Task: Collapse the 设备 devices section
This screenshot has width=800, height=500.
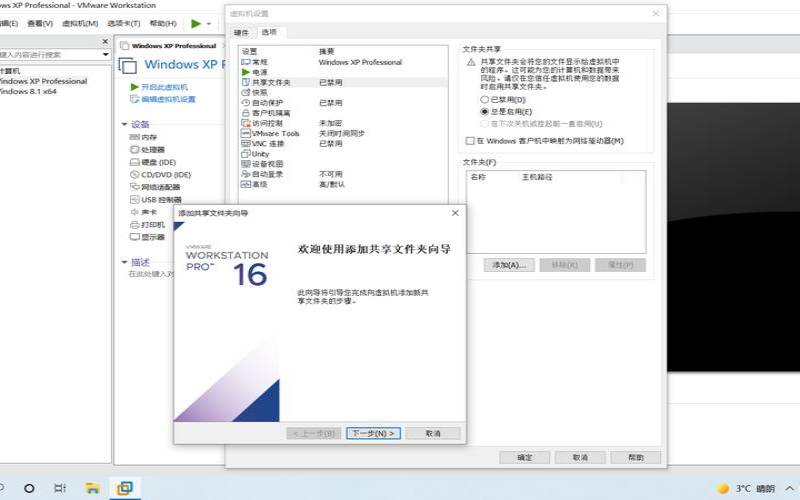Action: [124, 124]
